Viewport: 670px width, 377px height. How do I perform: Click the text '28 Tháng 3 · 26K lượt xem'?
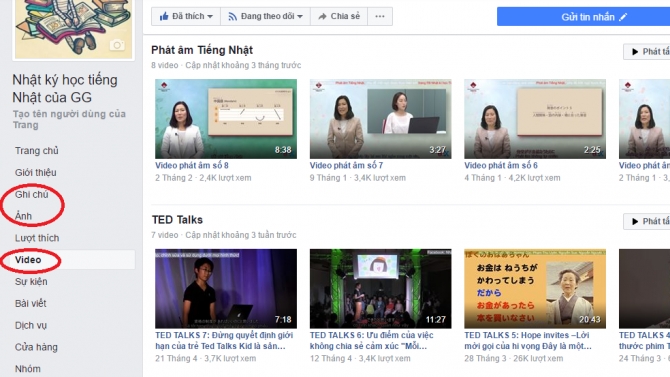[514, 359]
